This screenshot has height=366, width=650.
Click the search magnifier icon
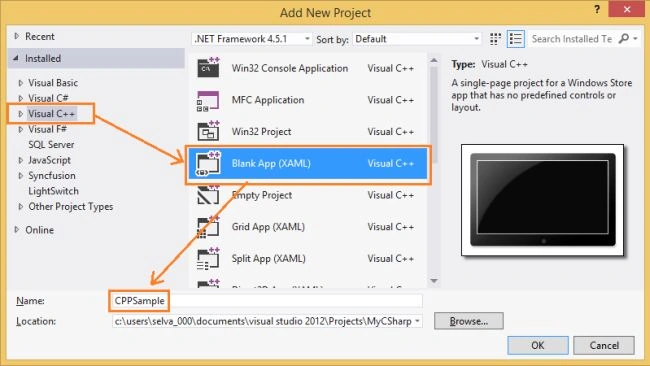click(623, 39)
